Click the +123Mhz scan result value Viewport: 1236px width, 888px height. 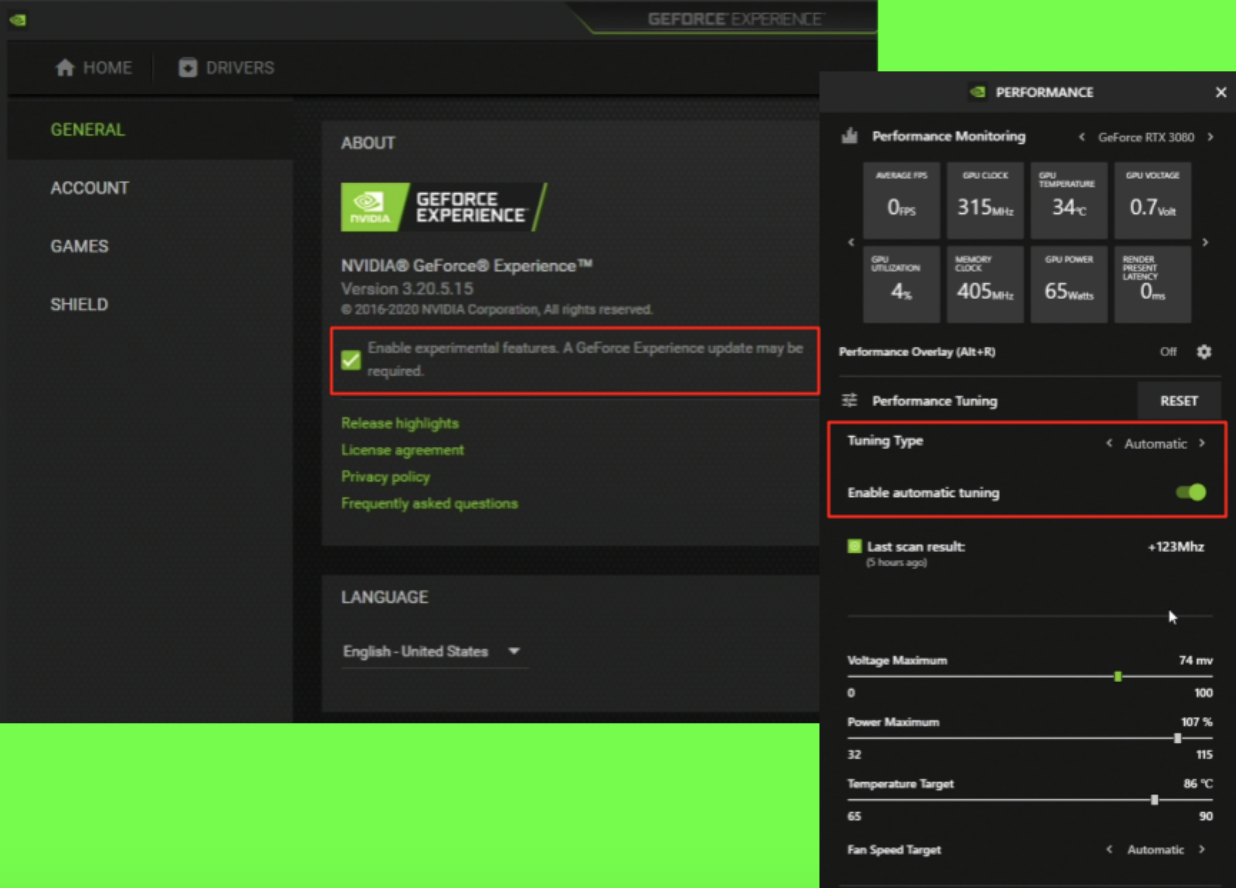click(1175, 547)
